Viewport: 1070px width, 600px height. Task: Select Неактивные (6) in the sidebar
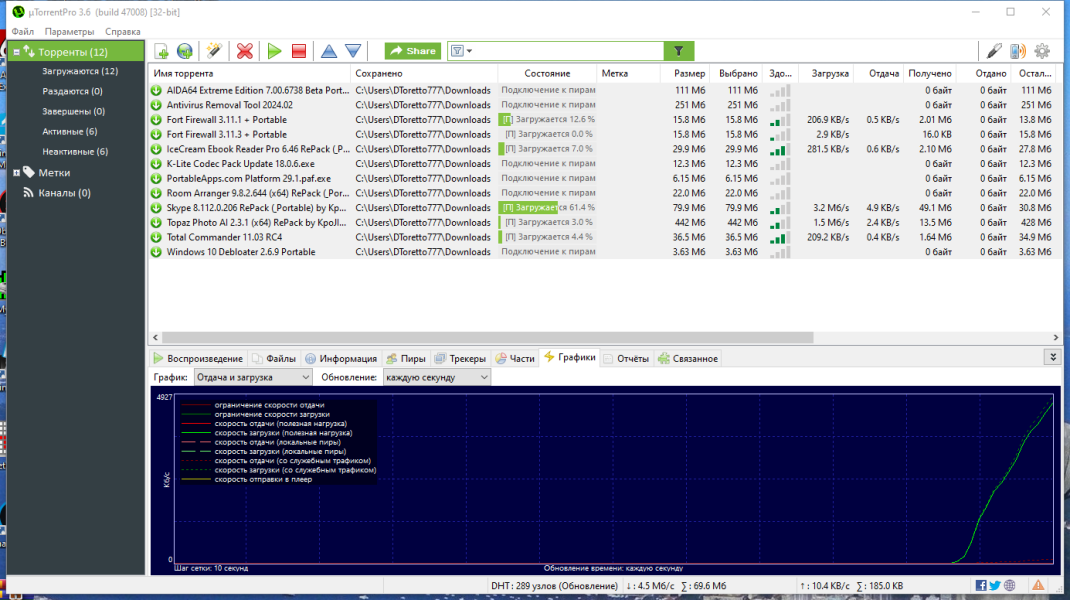(75, 152)
